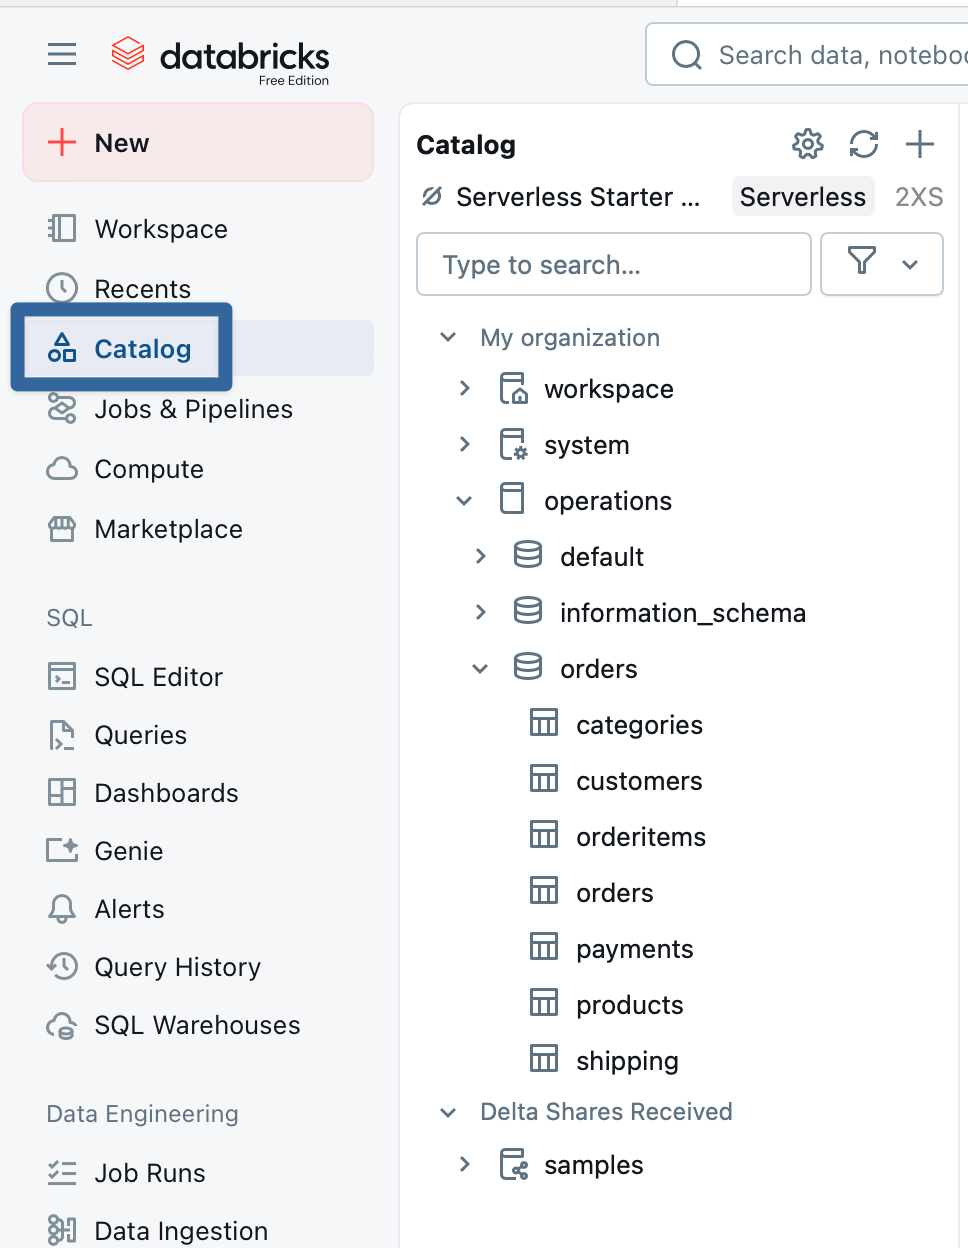The image size is (968, 1248).
Task: Click the default schema database icon
Action: pos(528,554)
